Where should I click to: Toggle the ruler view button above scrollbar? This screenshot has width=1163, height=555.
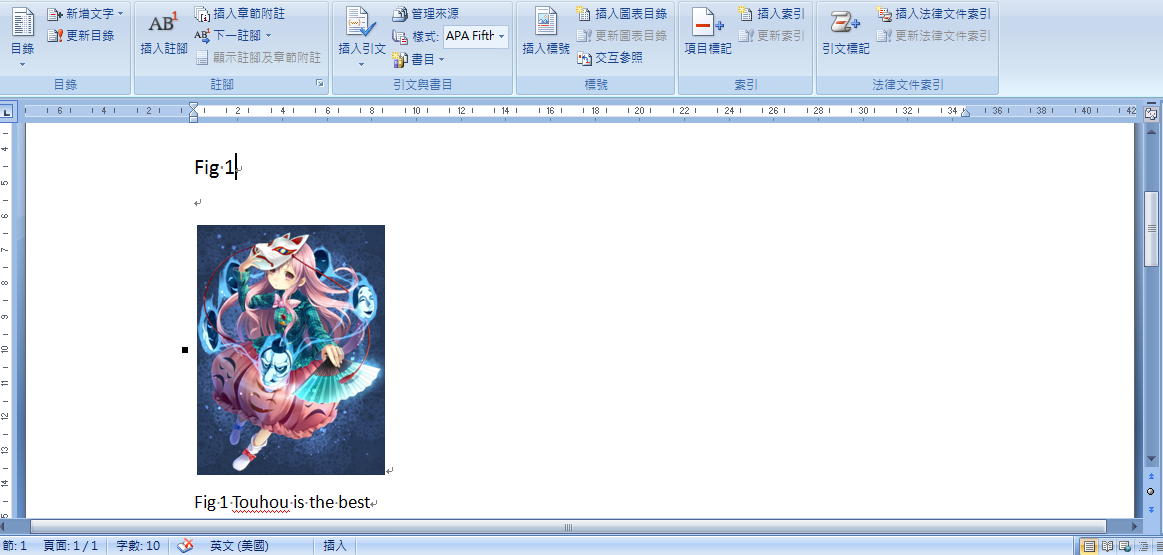[x=1151, y=114]
